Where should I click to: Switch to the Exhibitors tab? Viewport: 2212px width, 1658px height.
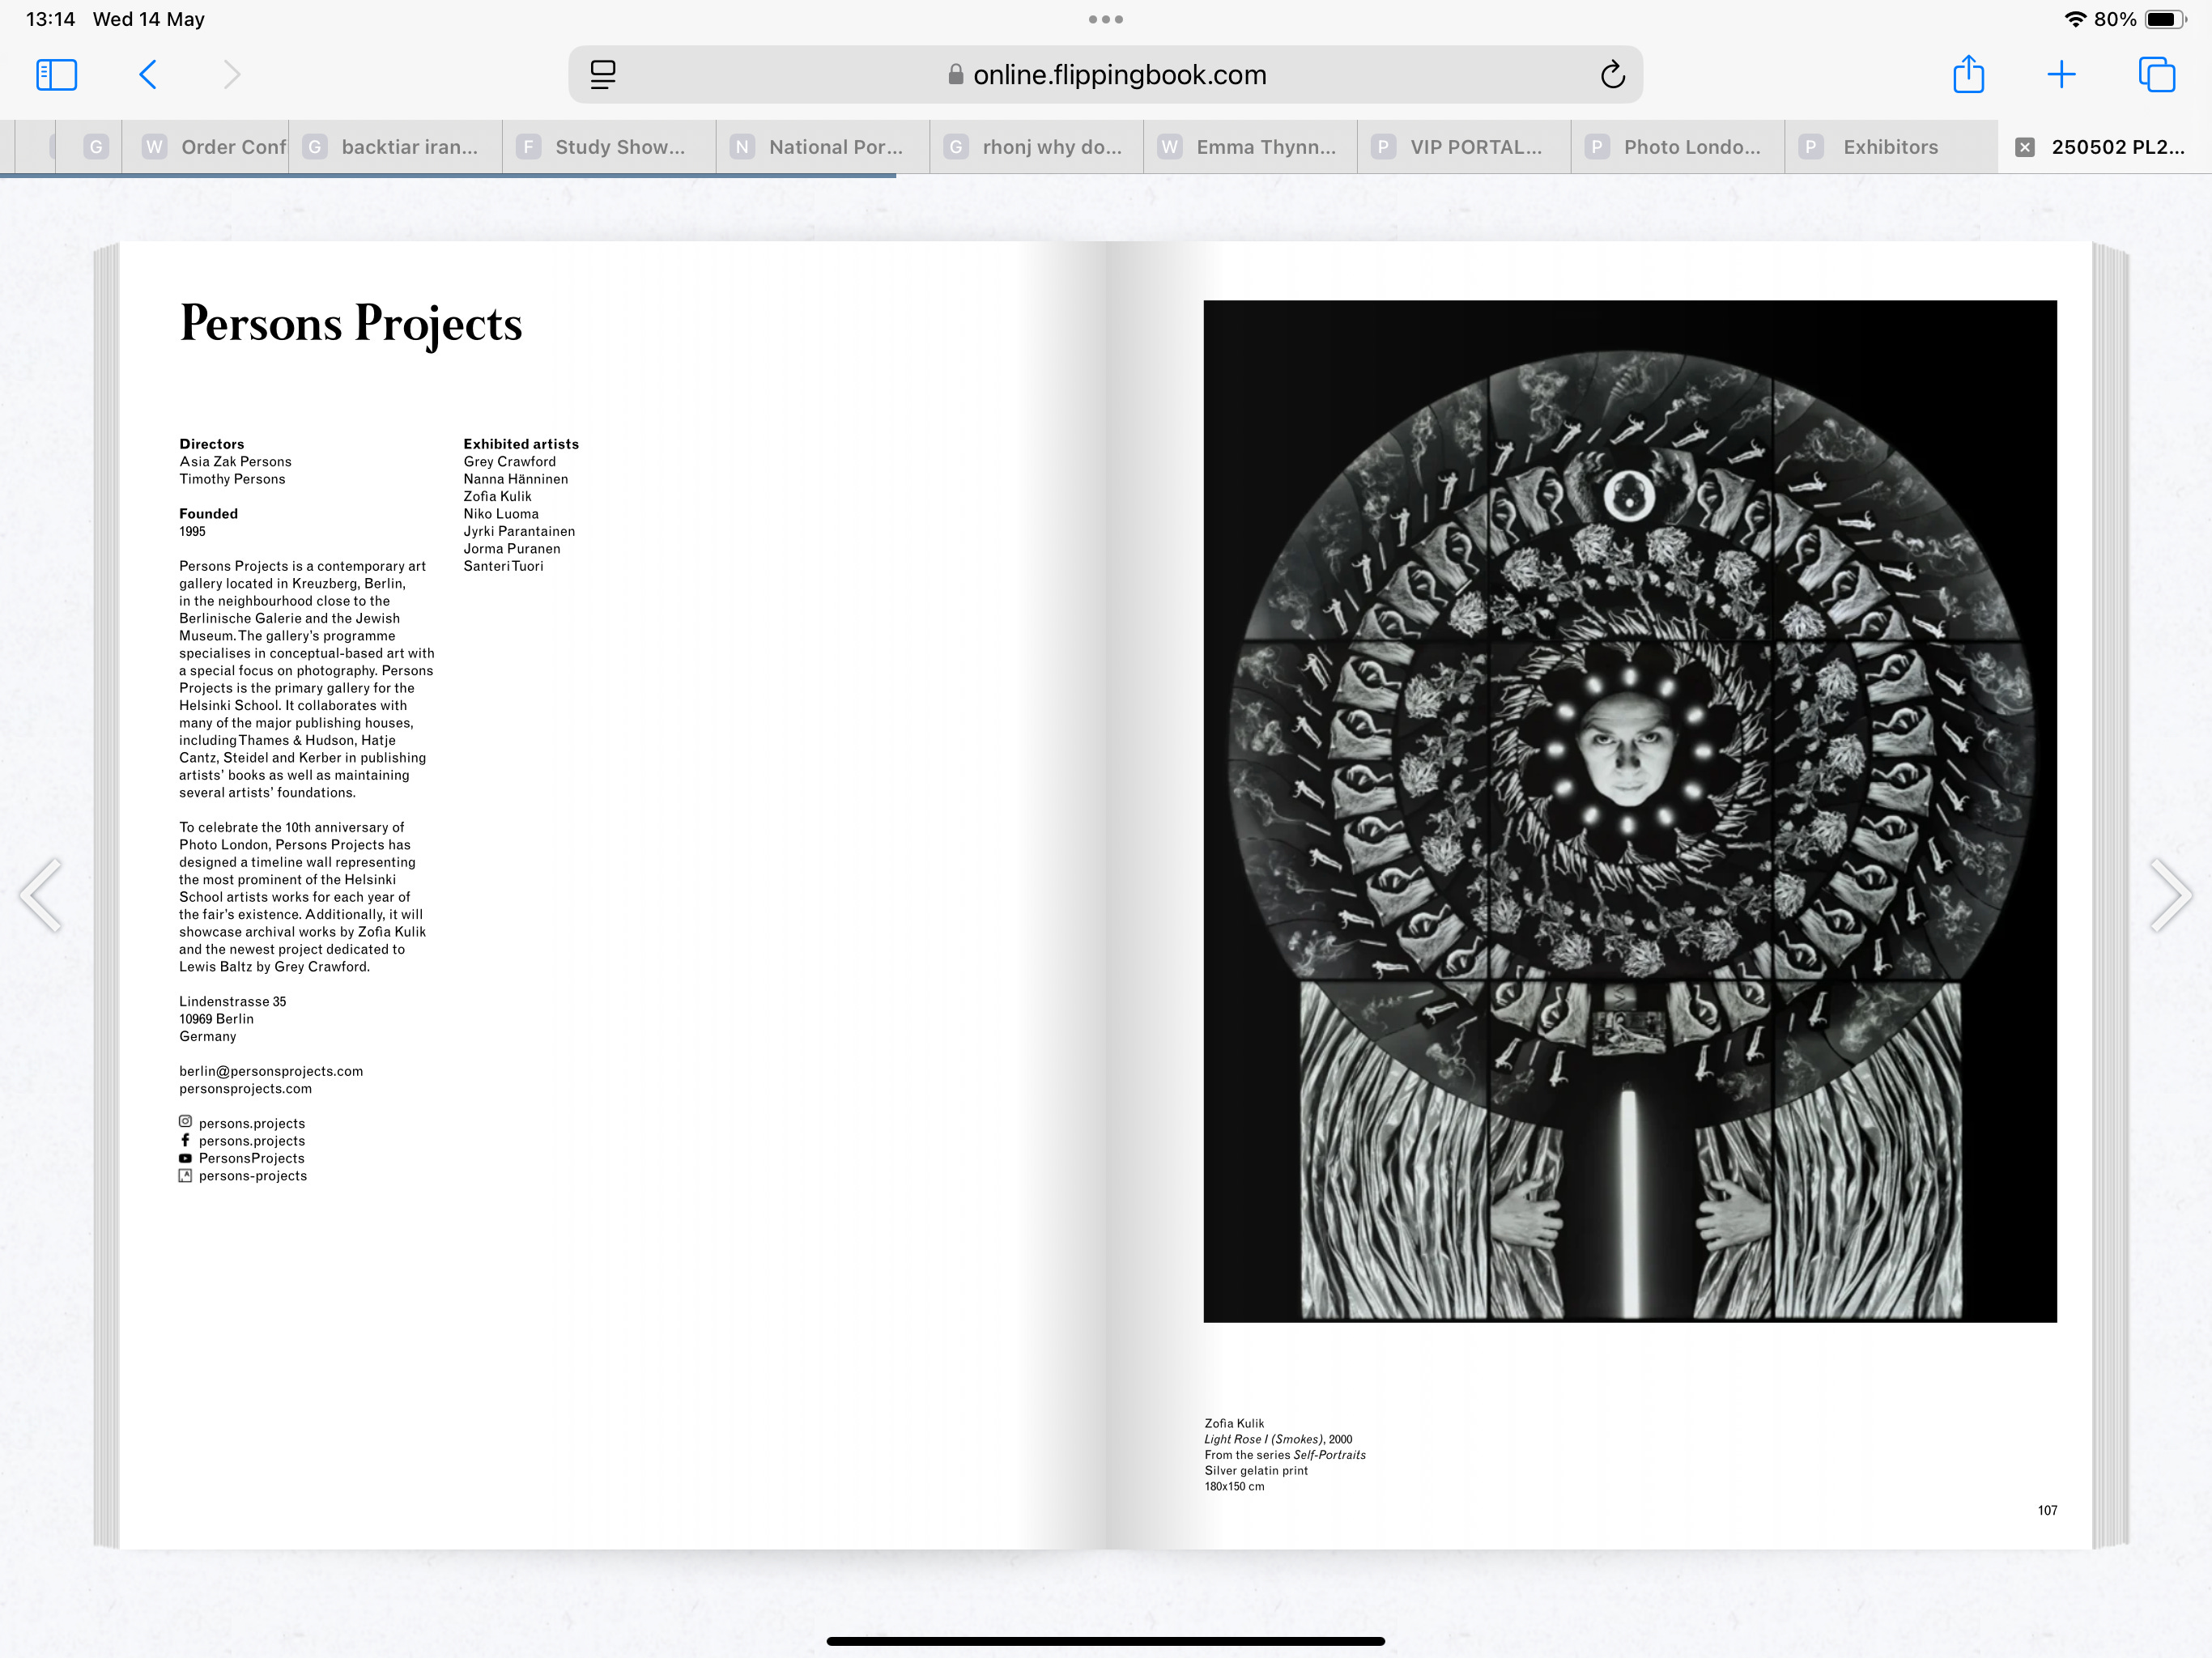pyautogui.click(x=1891, y=147)
